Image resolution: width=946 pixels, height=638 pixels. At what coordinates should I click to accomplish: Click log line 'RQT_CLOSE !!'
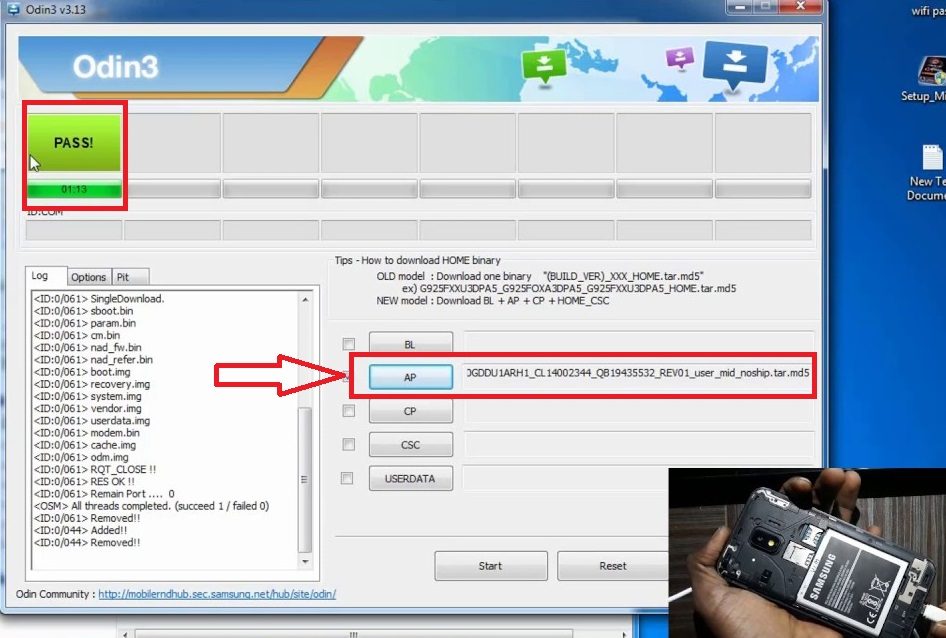[x=95, y=469]
